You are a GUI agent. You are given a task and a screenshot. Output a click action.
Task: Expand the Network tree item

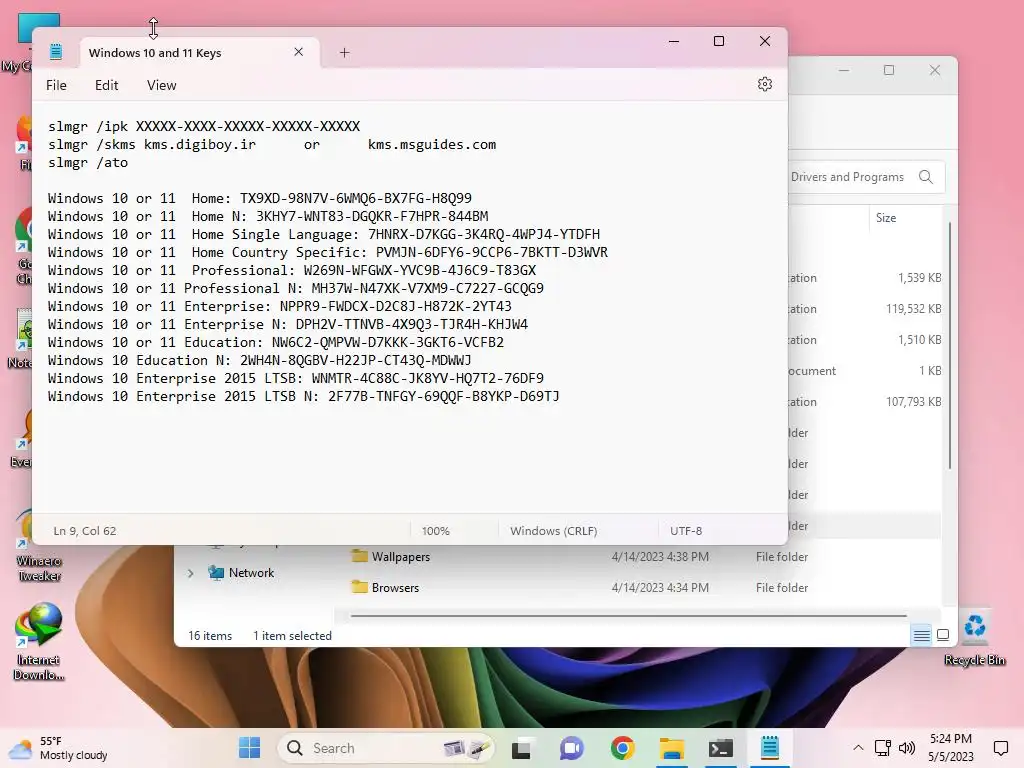(x=190, y=573)
